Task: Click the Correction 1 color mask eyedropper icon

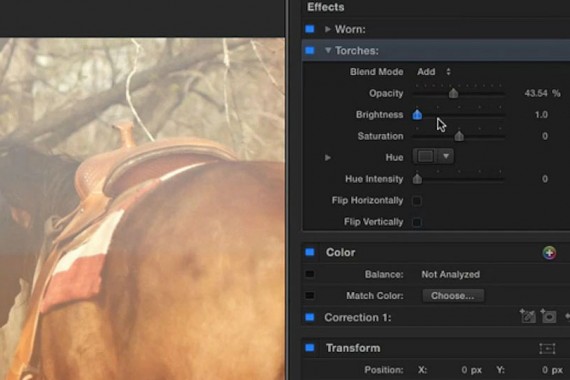Action: [x=528, y=317]
